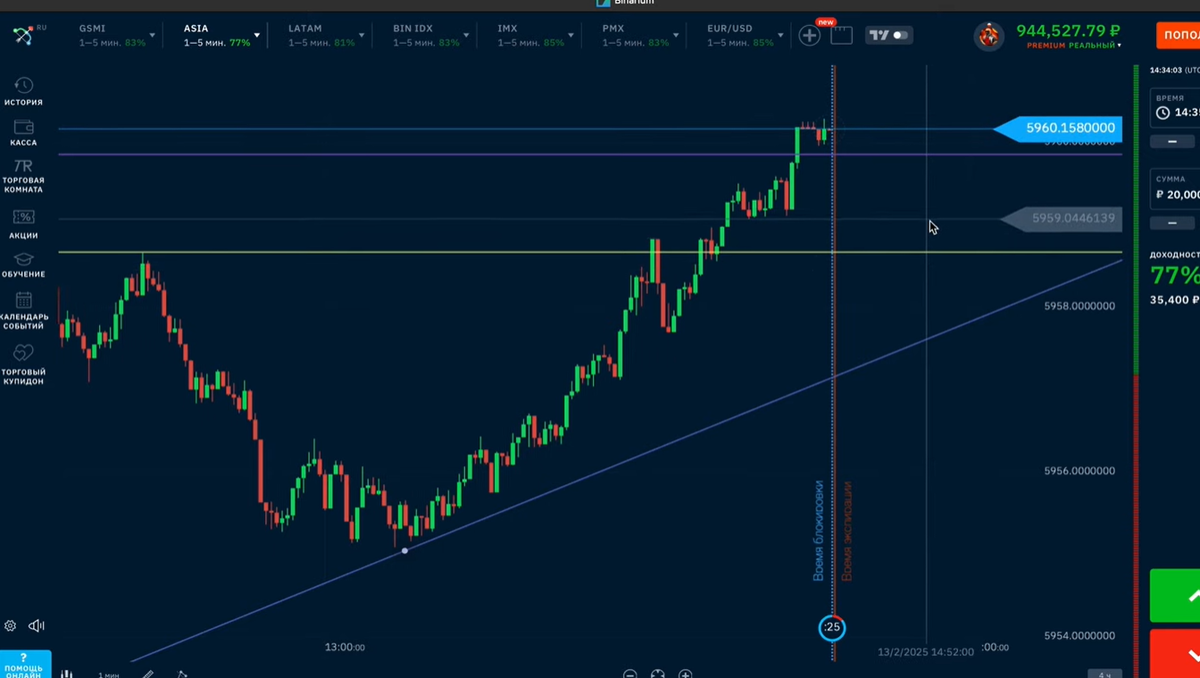Screen dimensions: 1200x678
Task: Click the Binarium logo in the header
Action: click(x=23, y=36)
